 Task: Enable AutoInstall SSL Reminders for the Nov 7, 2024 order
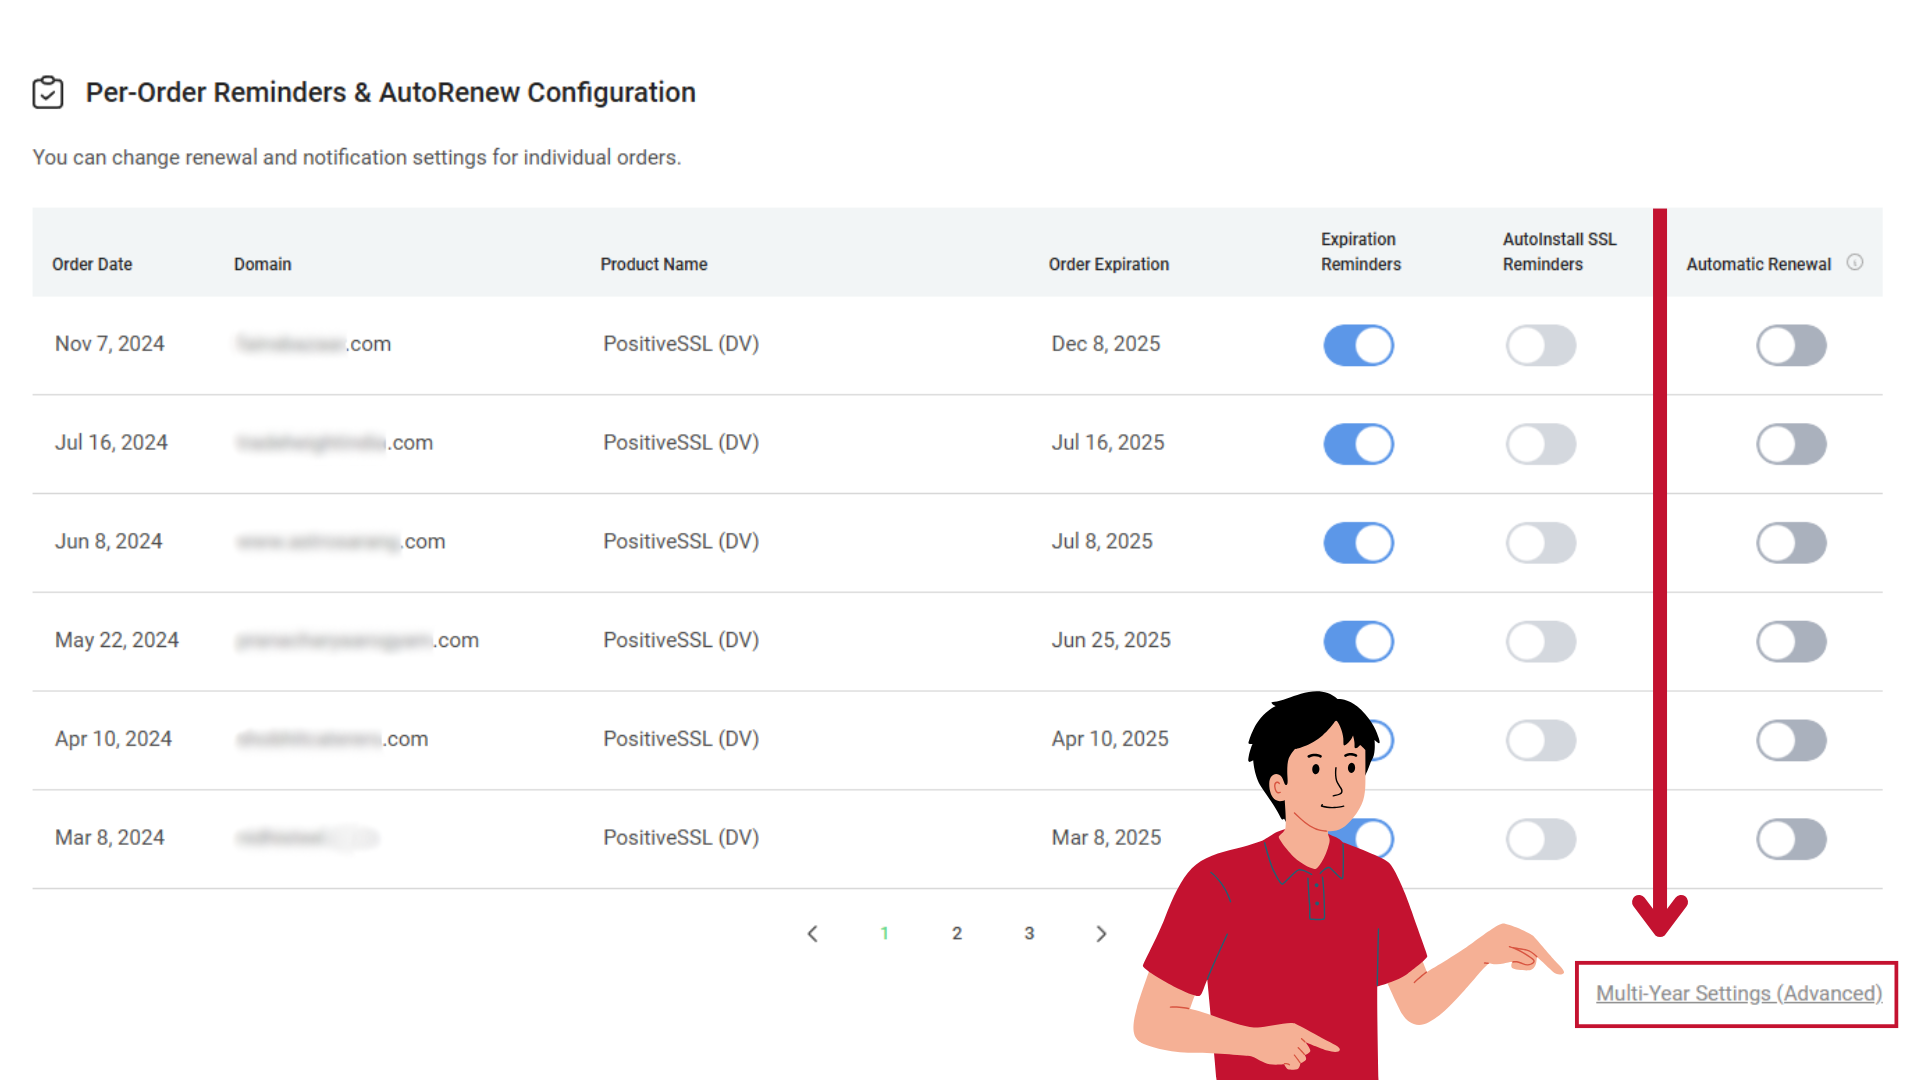click(1540, 345)
